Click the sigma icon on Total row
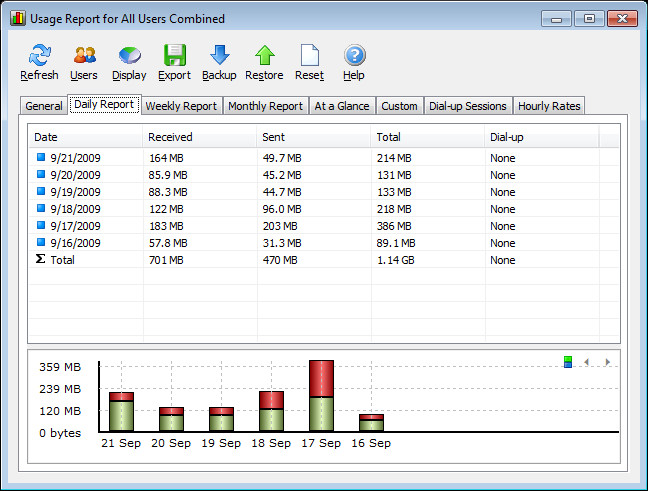 [x=40, y=259]
